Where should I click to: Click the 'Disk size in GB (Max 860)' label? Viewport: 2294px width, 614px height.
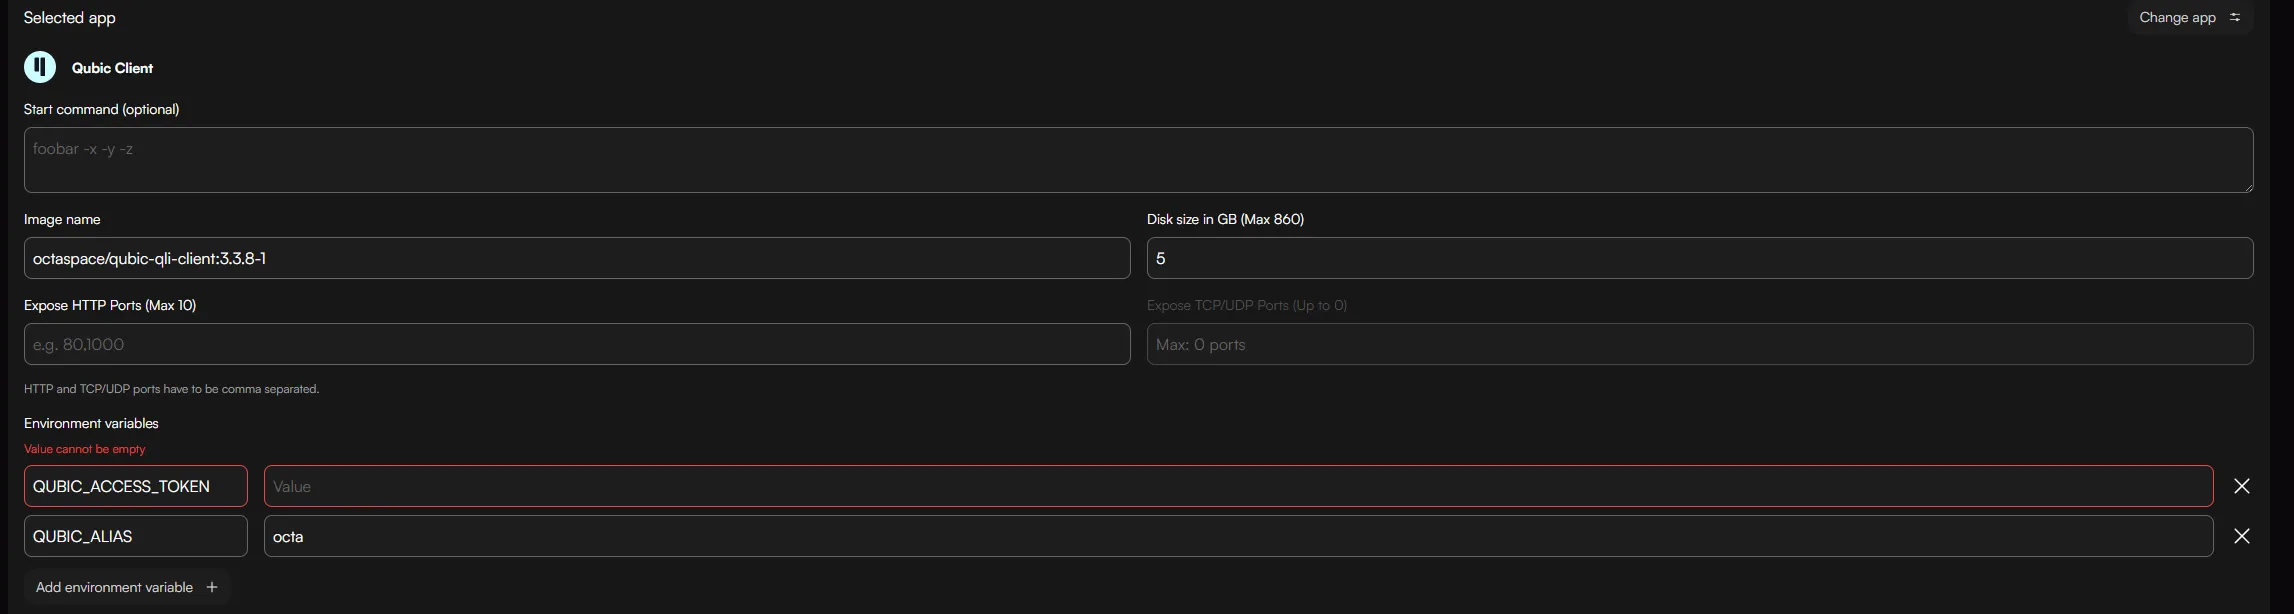1225,219
